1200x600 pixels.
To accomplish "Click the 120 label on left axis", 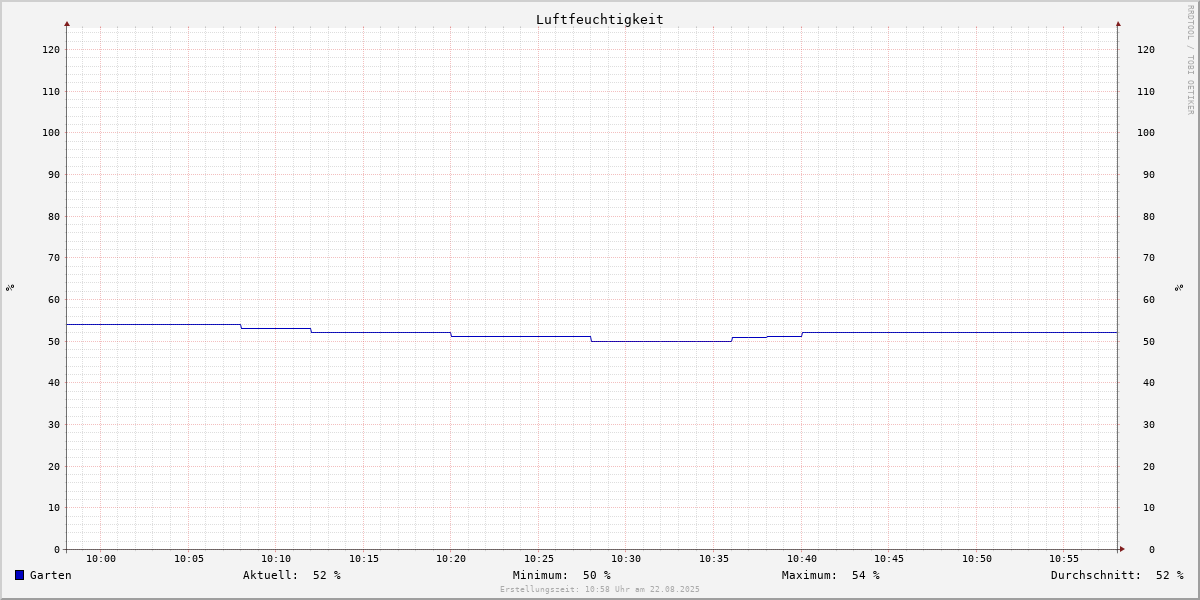I will tap(51, 49).
